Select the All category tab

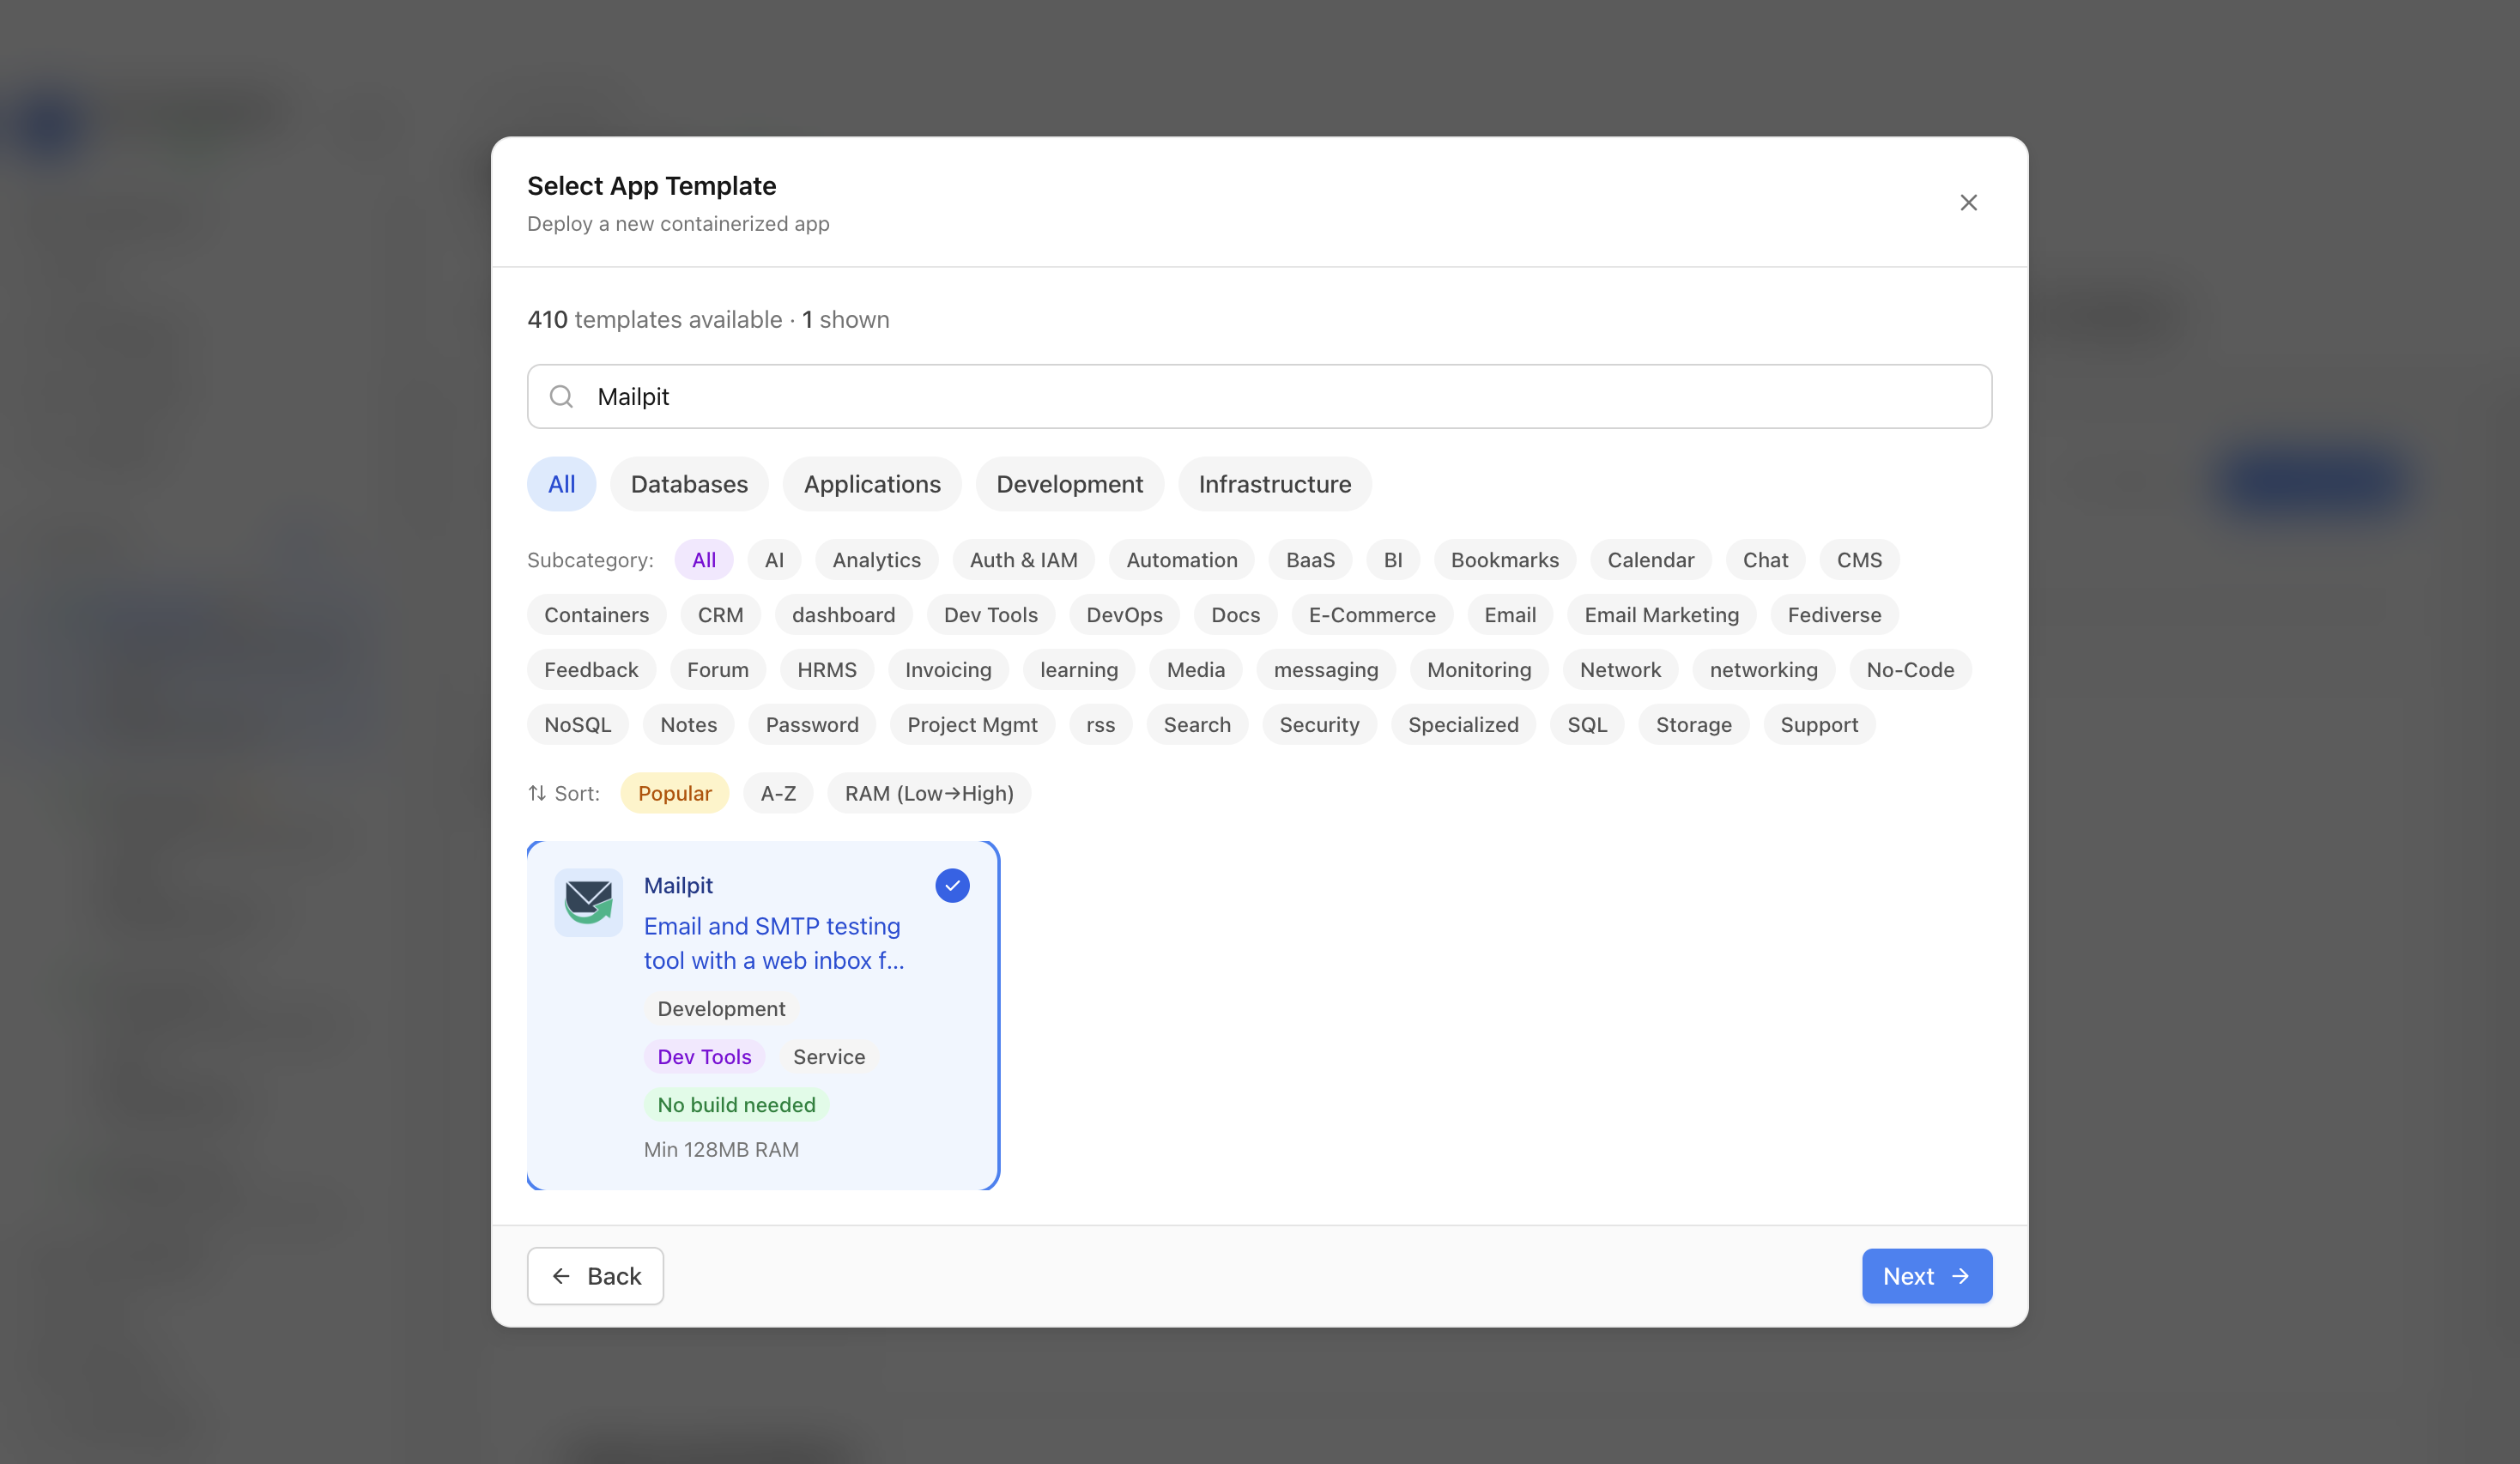pyautogui.click(x=561, y=484)
